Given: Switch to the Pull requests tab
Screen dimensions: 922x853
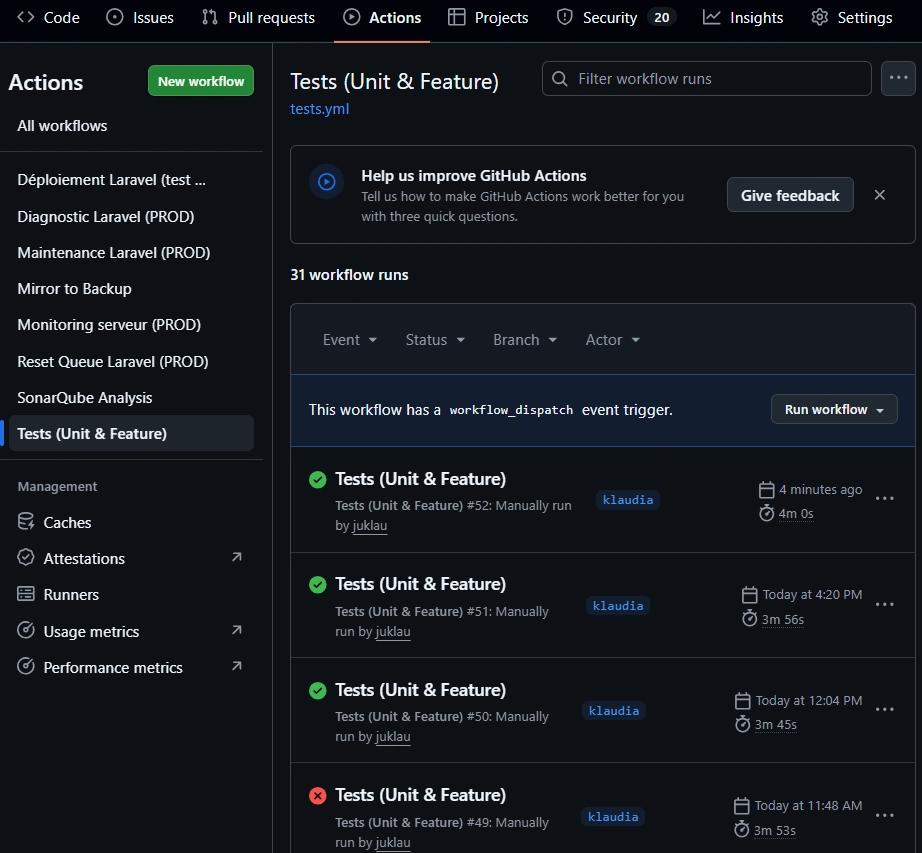Looking at the screenshot, I should (258, 17).
